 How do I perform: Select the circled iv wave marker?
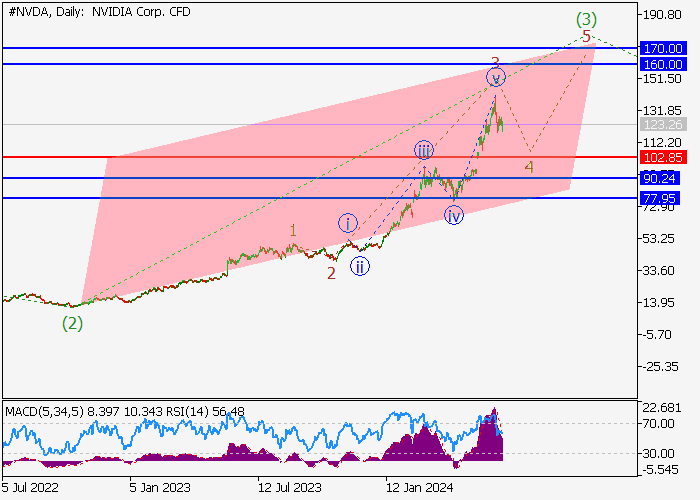[x=454, y=216]
